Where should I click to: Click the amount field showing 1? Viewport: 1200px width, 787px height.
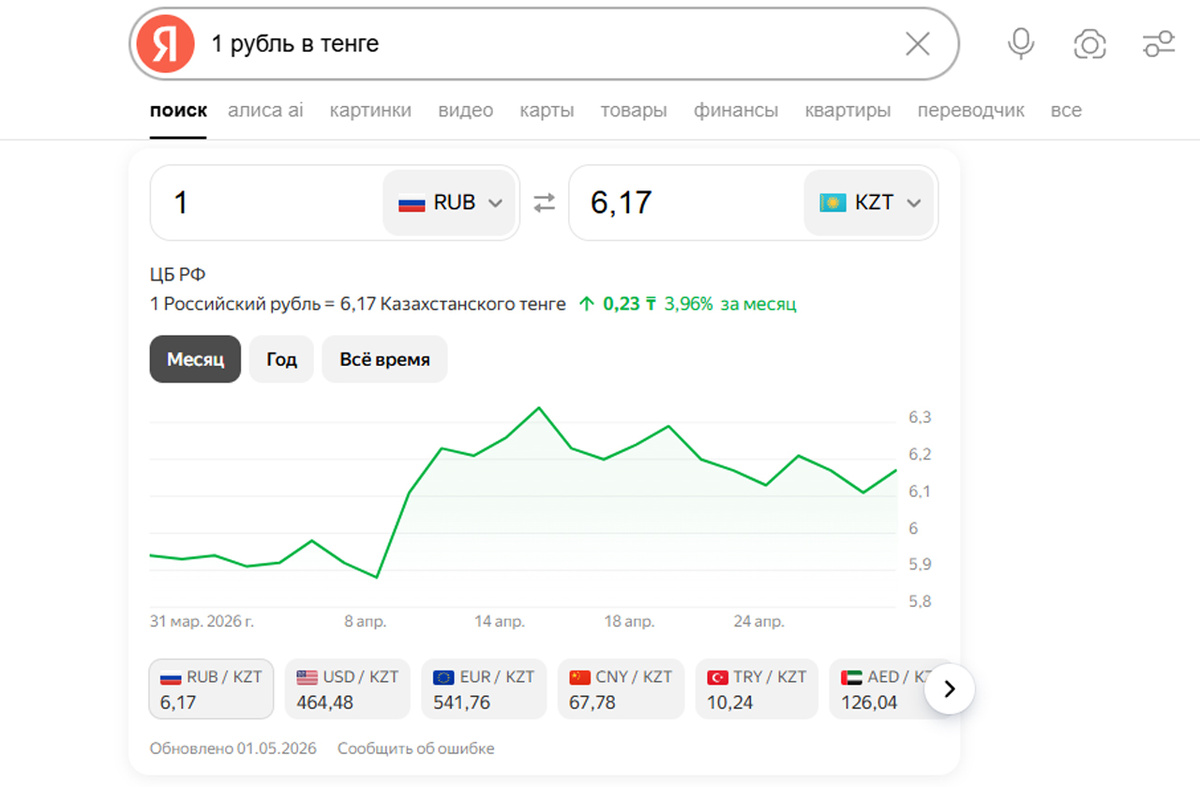267,203
